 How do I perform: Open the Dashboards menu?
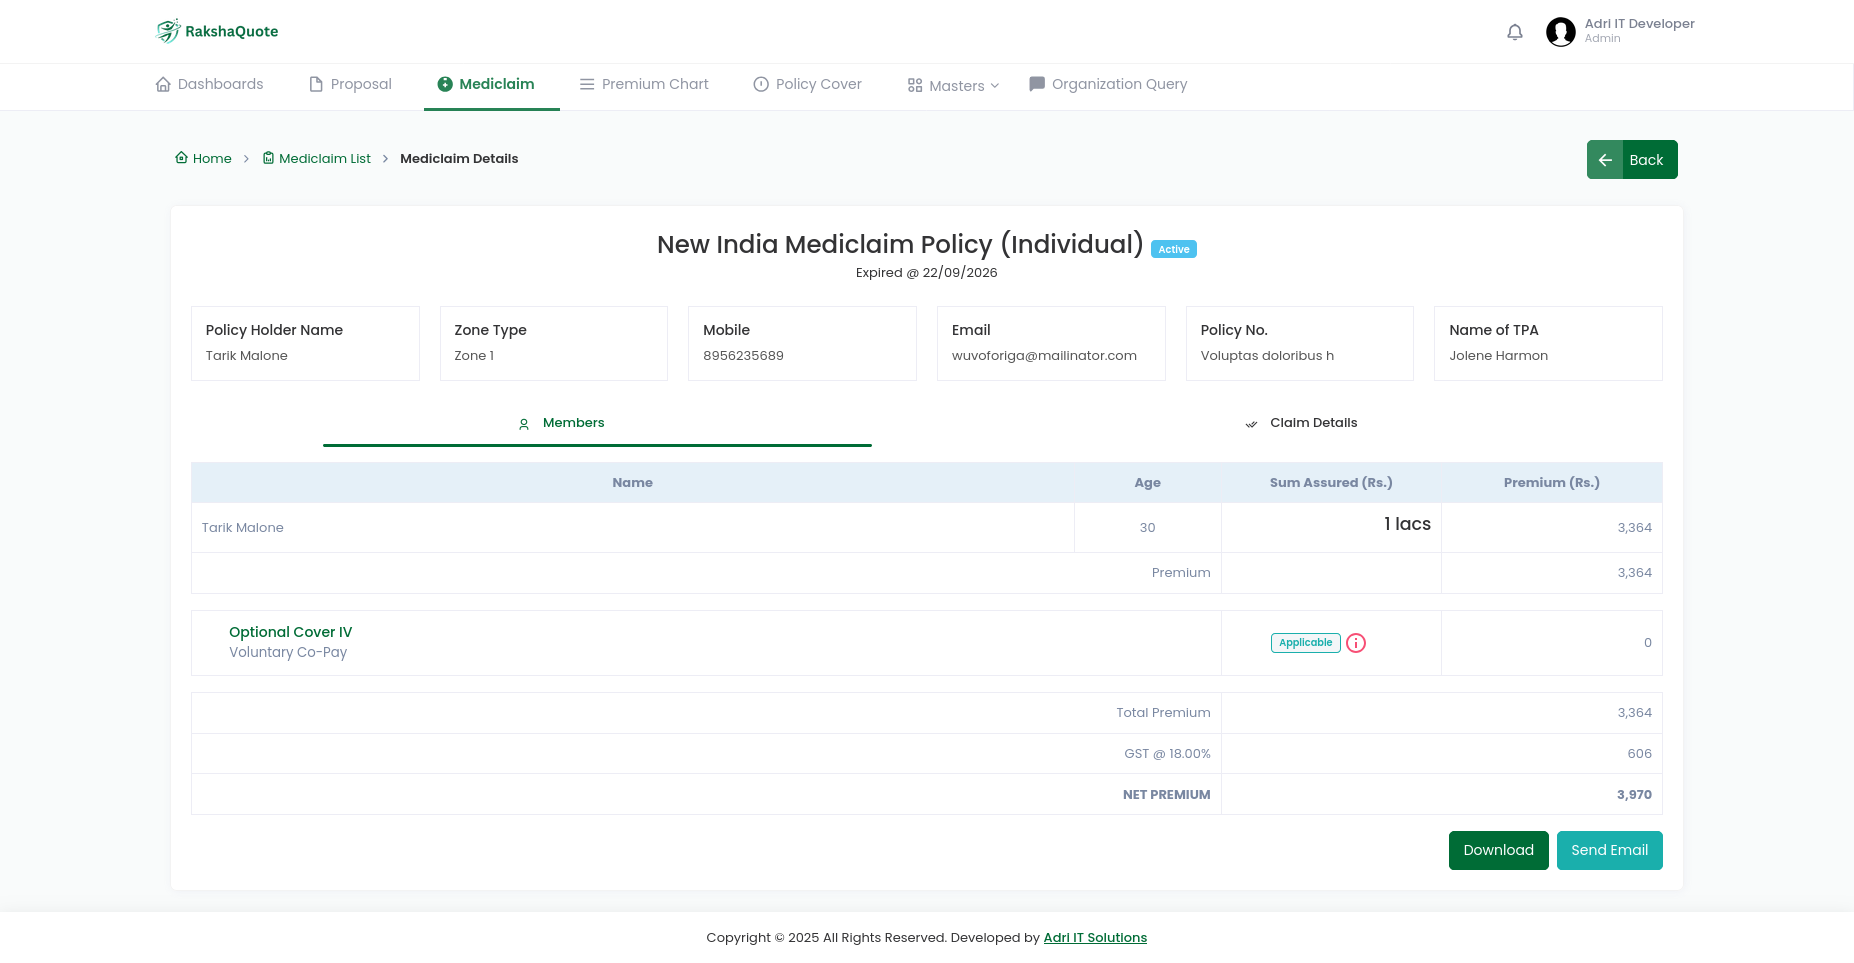coord(210,84)
